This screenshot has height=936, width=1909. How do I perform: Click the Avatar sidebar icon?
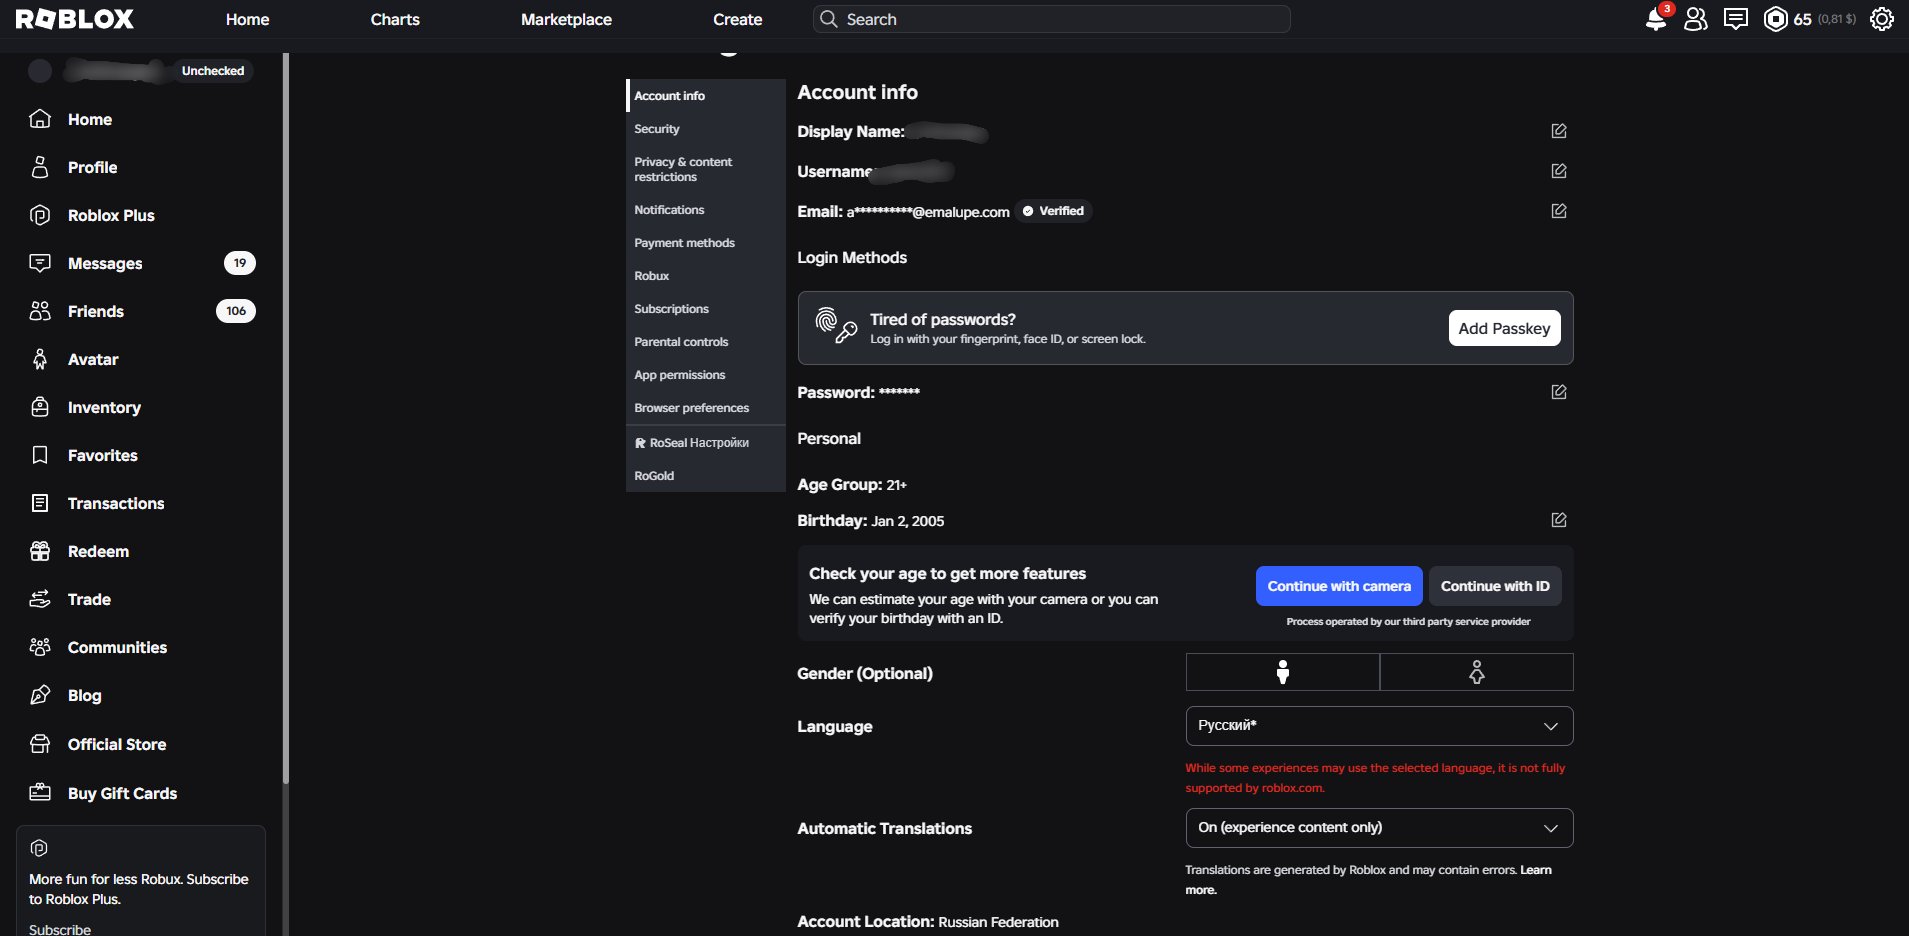click(40, 359)
